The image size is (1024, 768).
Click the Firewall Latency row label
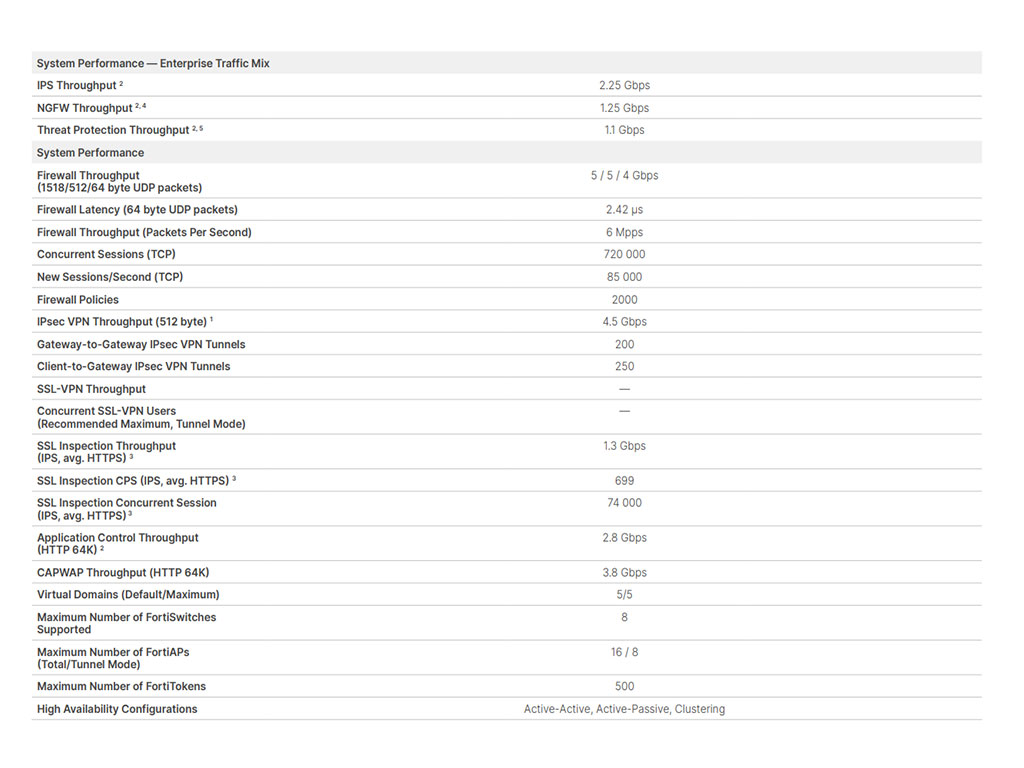[137, 210]
